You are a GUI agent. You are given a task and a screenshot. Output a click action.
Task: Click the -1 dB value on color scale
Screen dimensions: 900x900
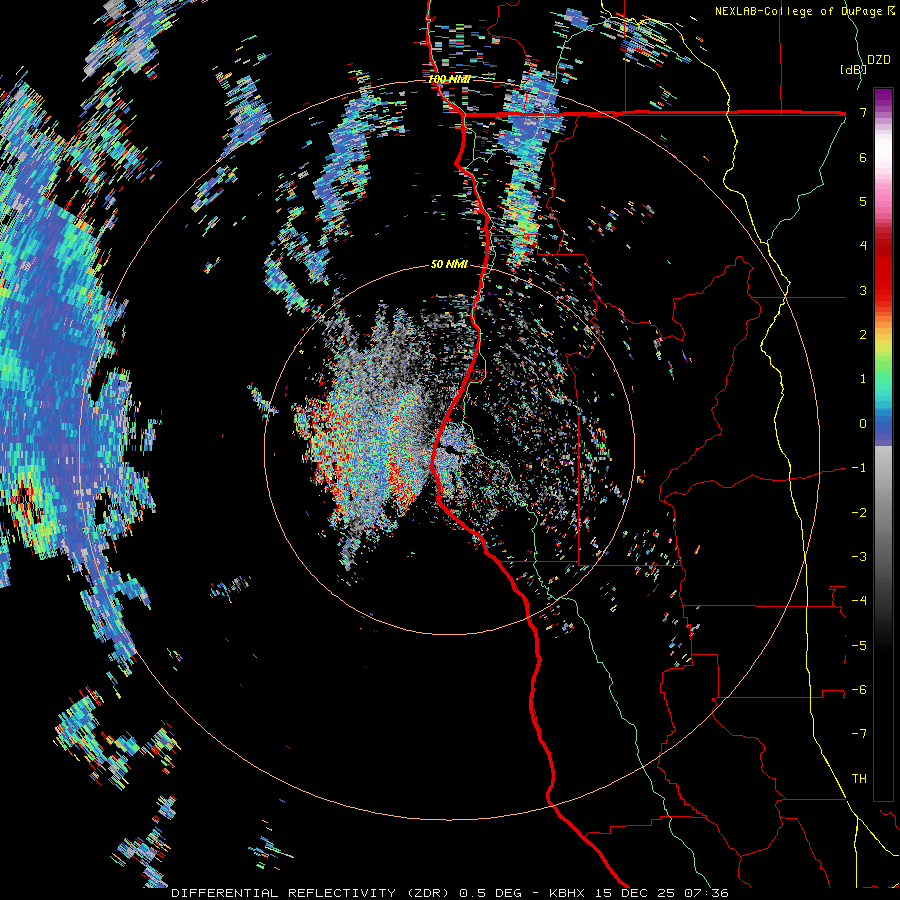coord(859,468)
